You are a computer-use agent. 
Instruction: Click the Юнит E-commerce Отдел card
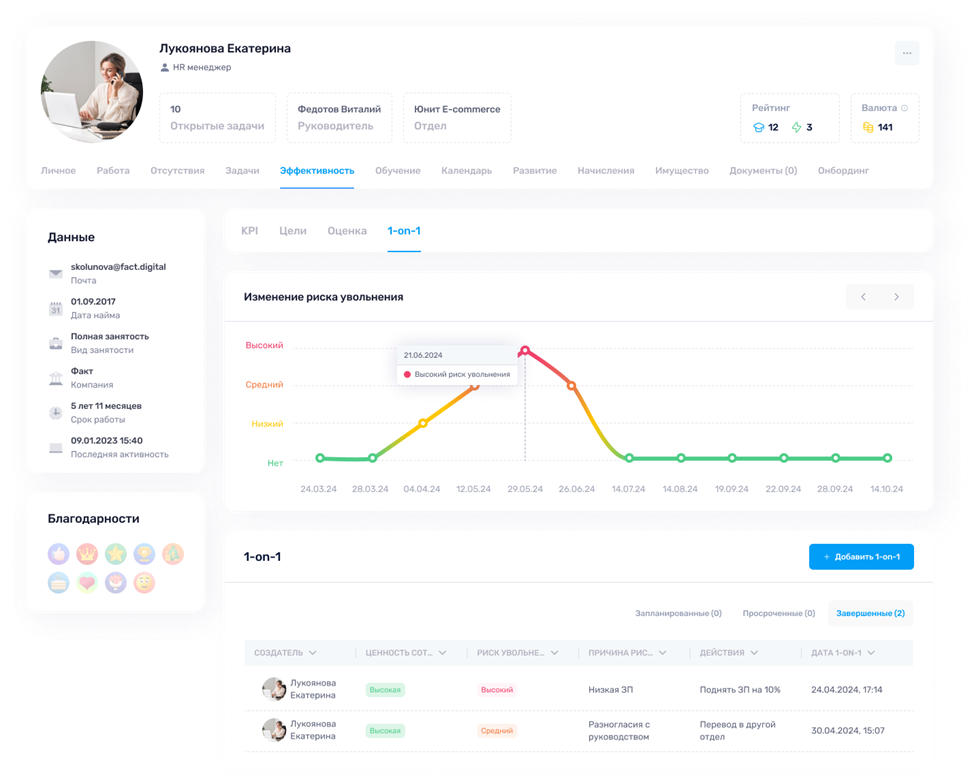(x=457, y=118)
